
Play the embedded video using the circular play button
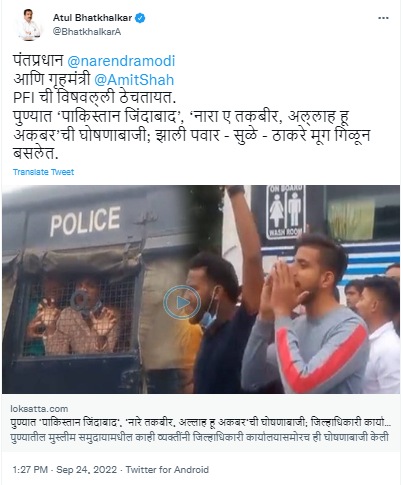[x=182, y=302]
